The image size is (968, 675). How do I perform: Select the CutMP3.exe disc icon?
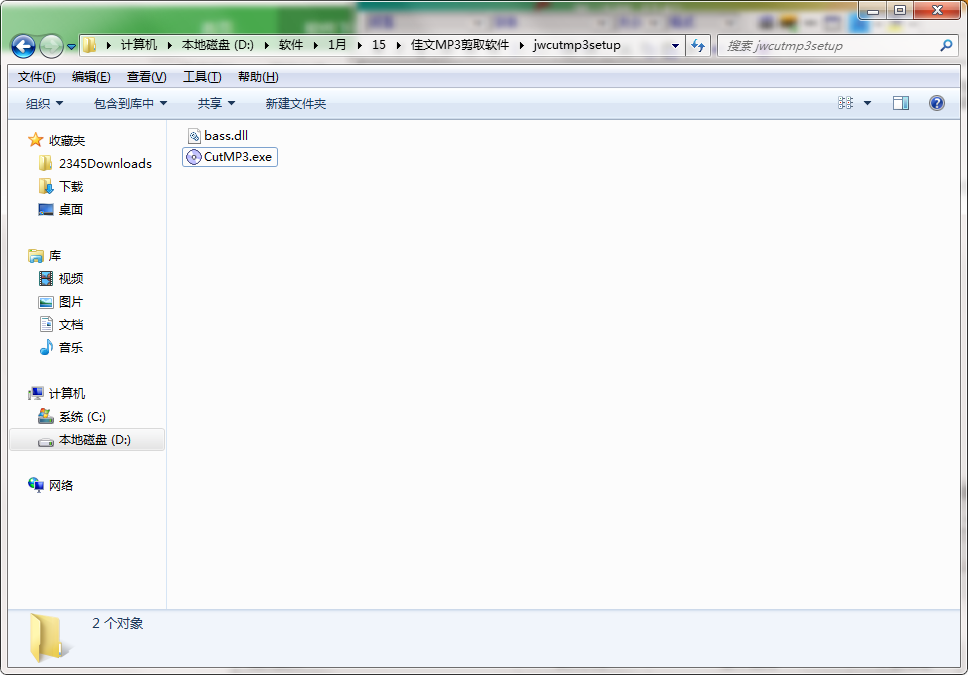(194, 157)
